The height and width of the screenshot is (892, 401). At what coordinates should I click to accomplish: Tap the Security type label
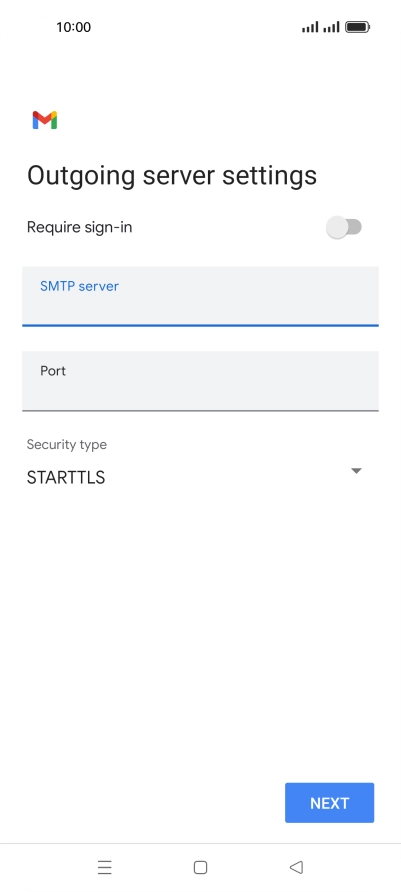[x=67, y=444]
